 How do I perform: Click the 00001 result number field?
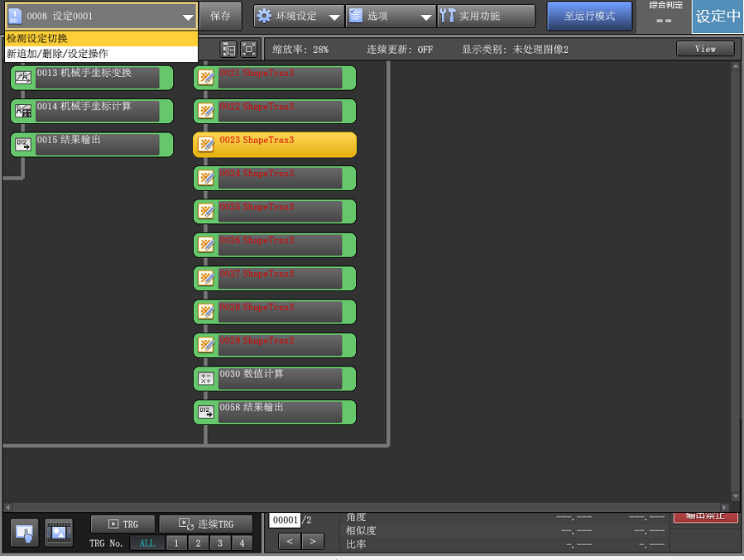(285, 520)
